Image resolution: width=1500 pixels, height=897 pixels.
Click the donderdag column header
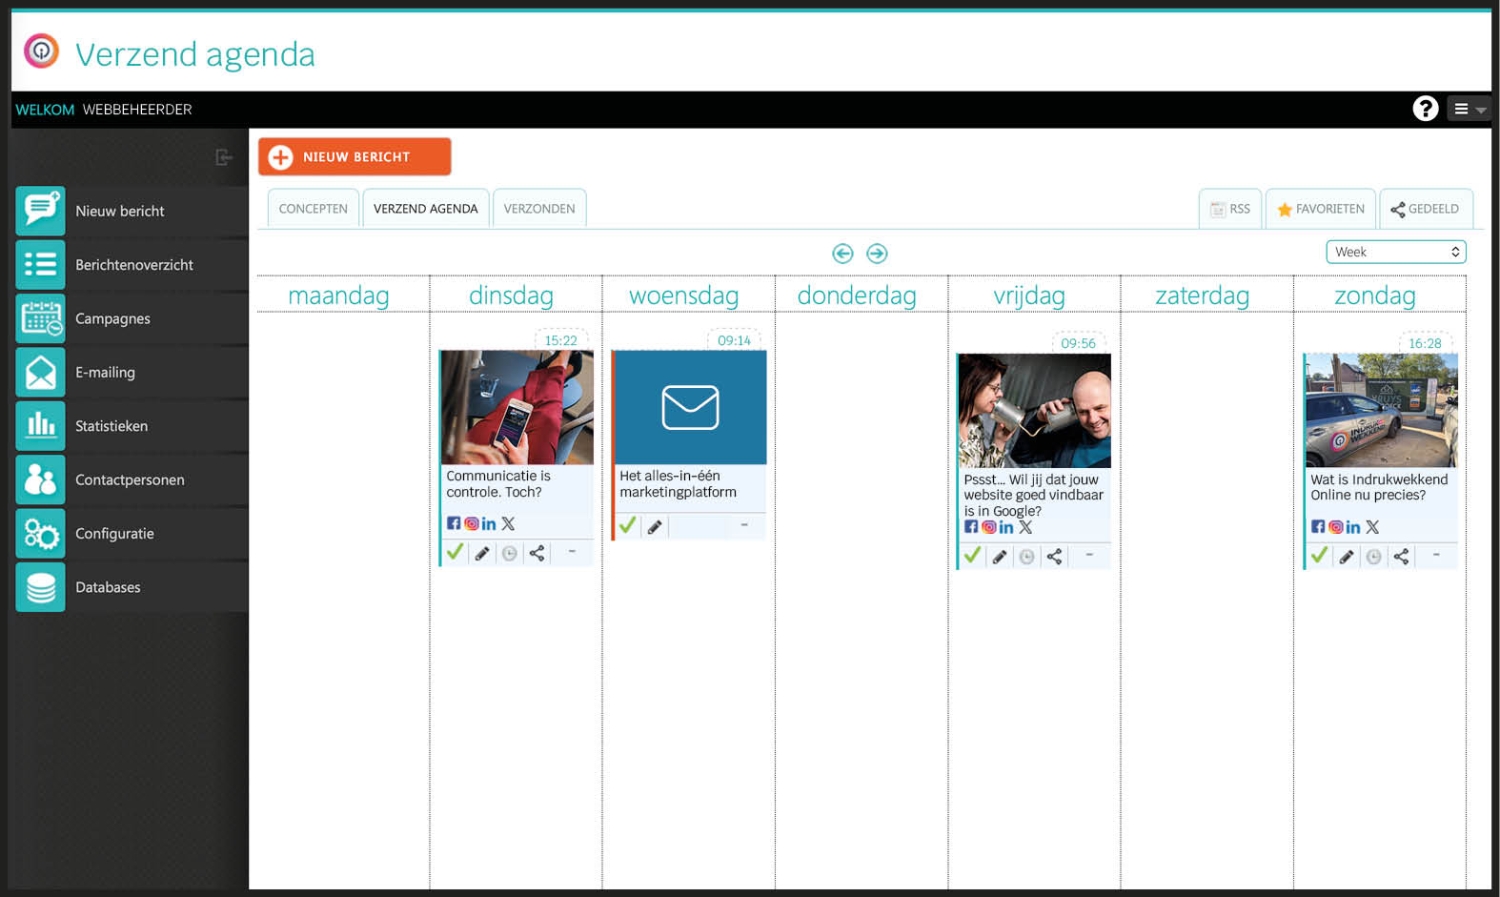tap(857, 295)
